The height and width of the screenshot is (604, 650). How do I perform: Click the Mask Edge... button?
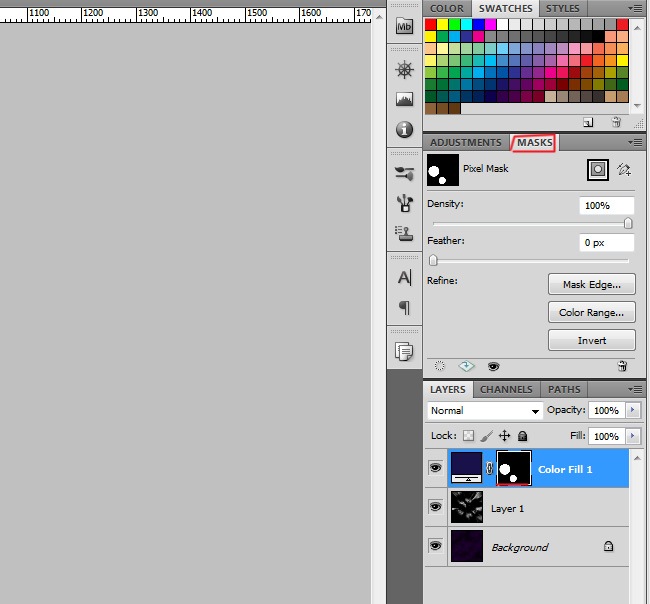coord(592,285)
